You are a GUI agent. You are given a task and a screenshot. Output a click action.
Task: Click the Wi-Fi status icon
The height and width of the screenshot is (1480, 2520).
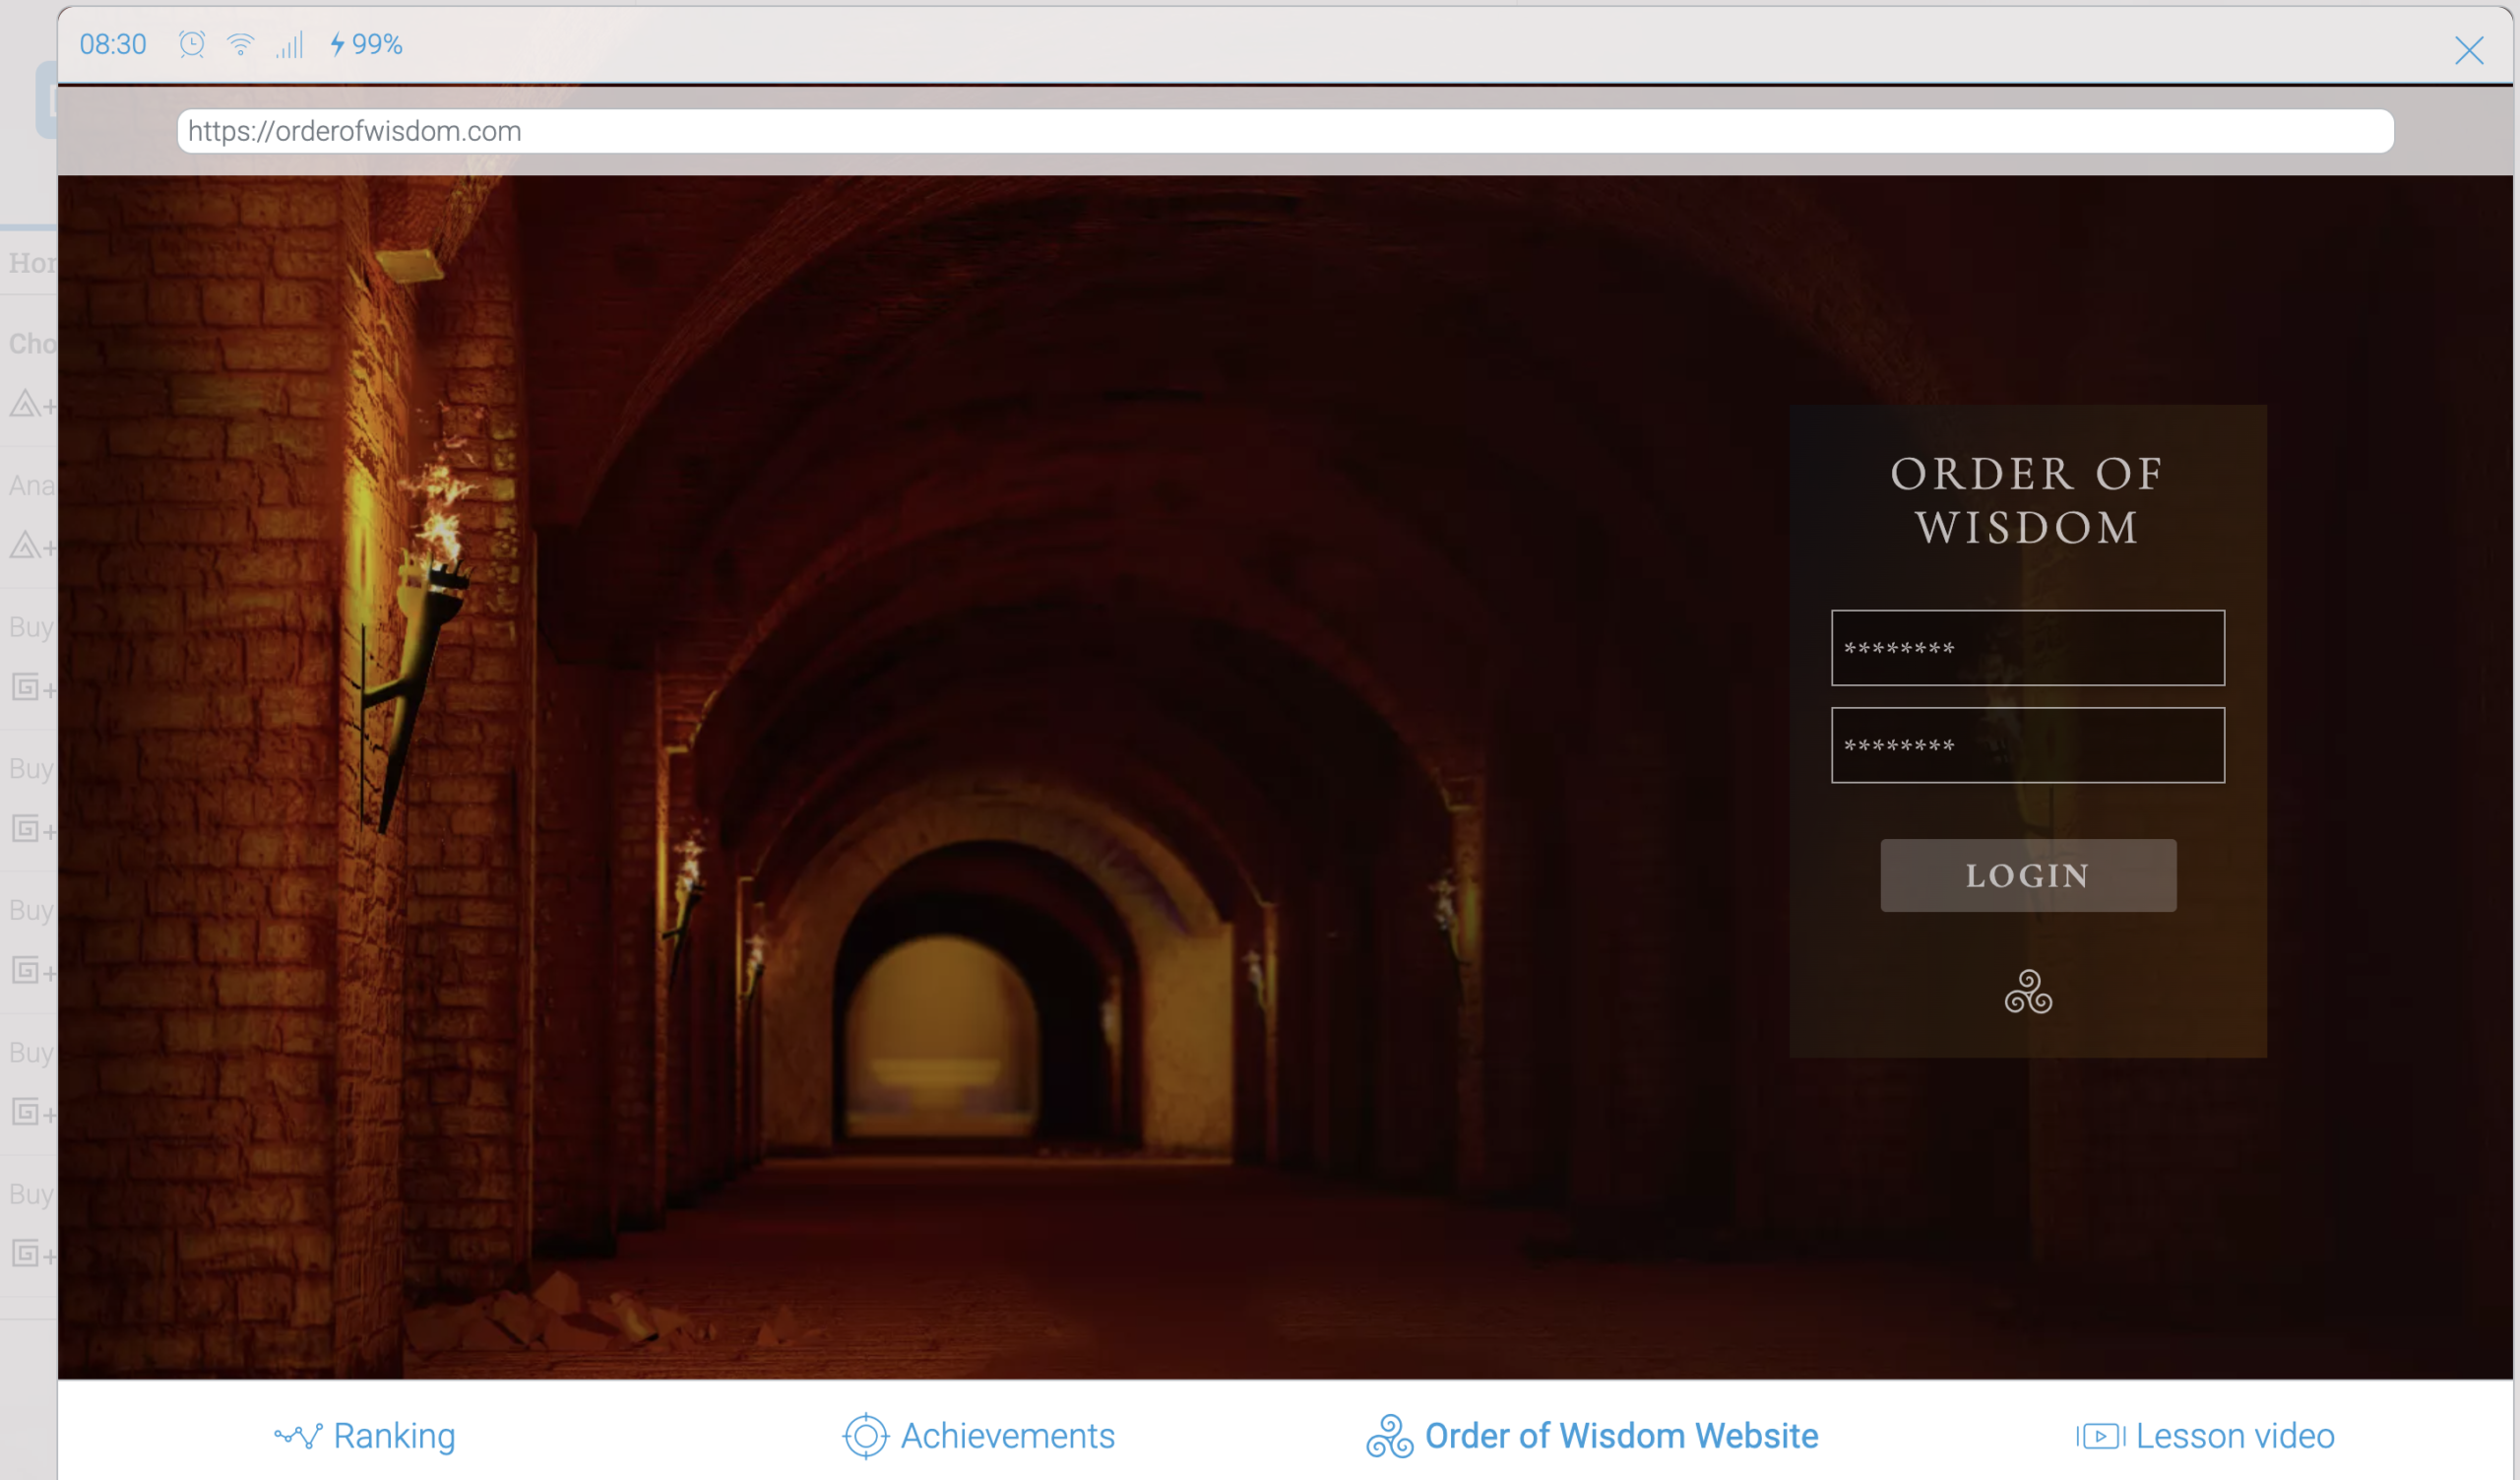pyautogui.click(x=240, y=44)
